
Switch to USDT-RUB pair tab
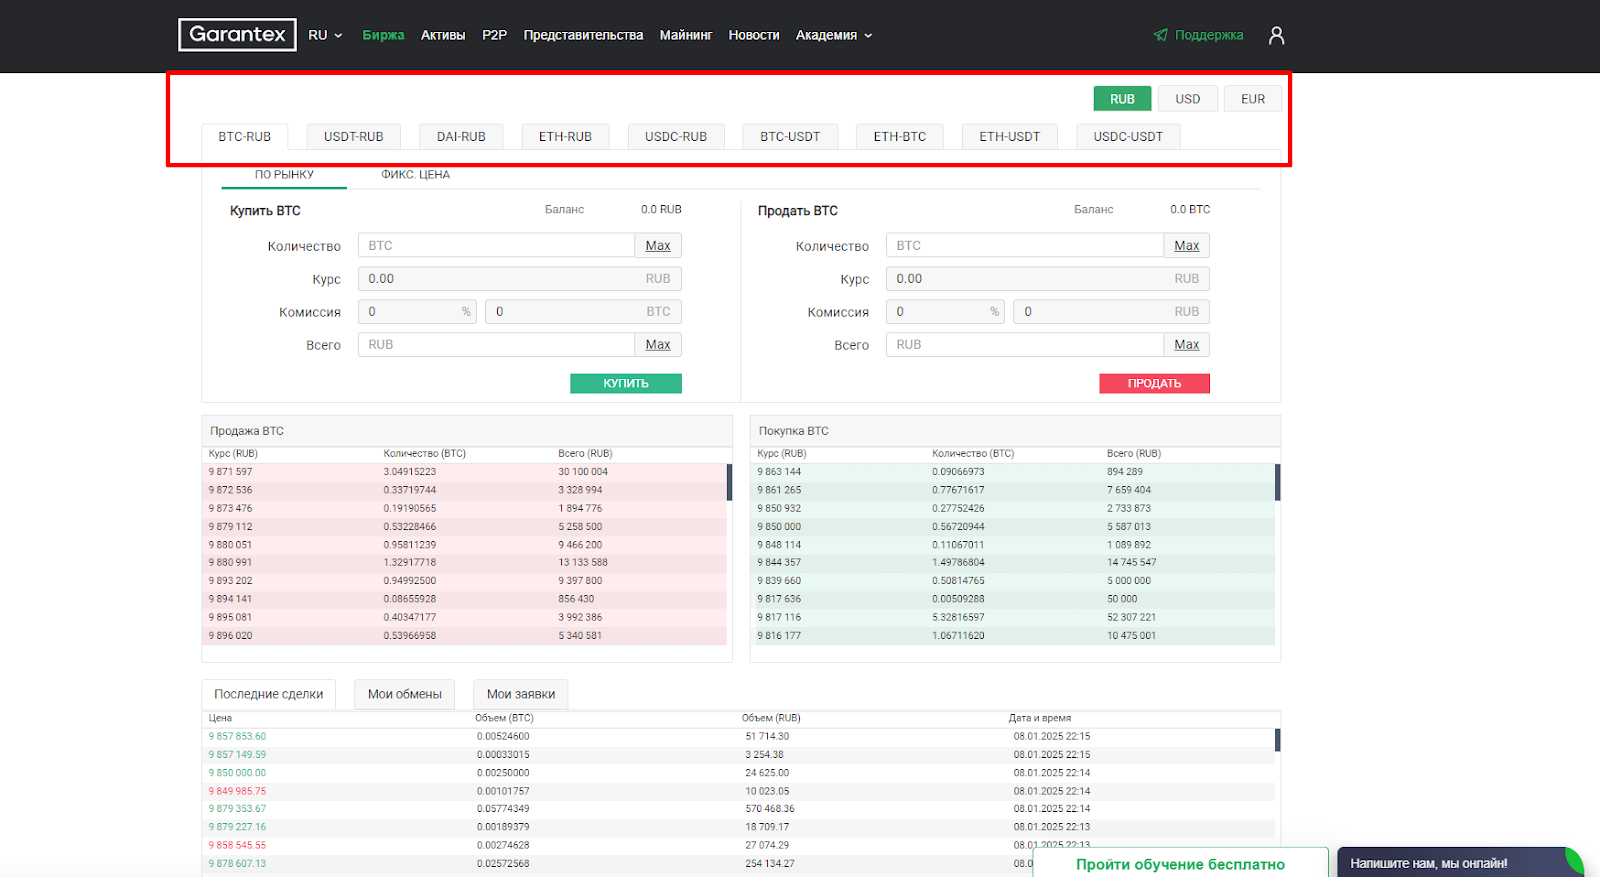pyautogui.click(x=353, y=137)
